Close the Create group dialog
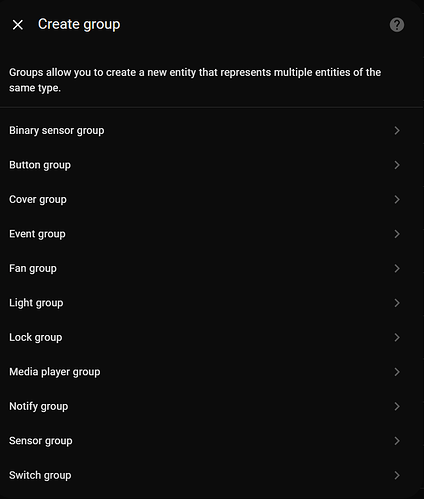The width and height of the screenshot is (424, 499). pos(18,25)
